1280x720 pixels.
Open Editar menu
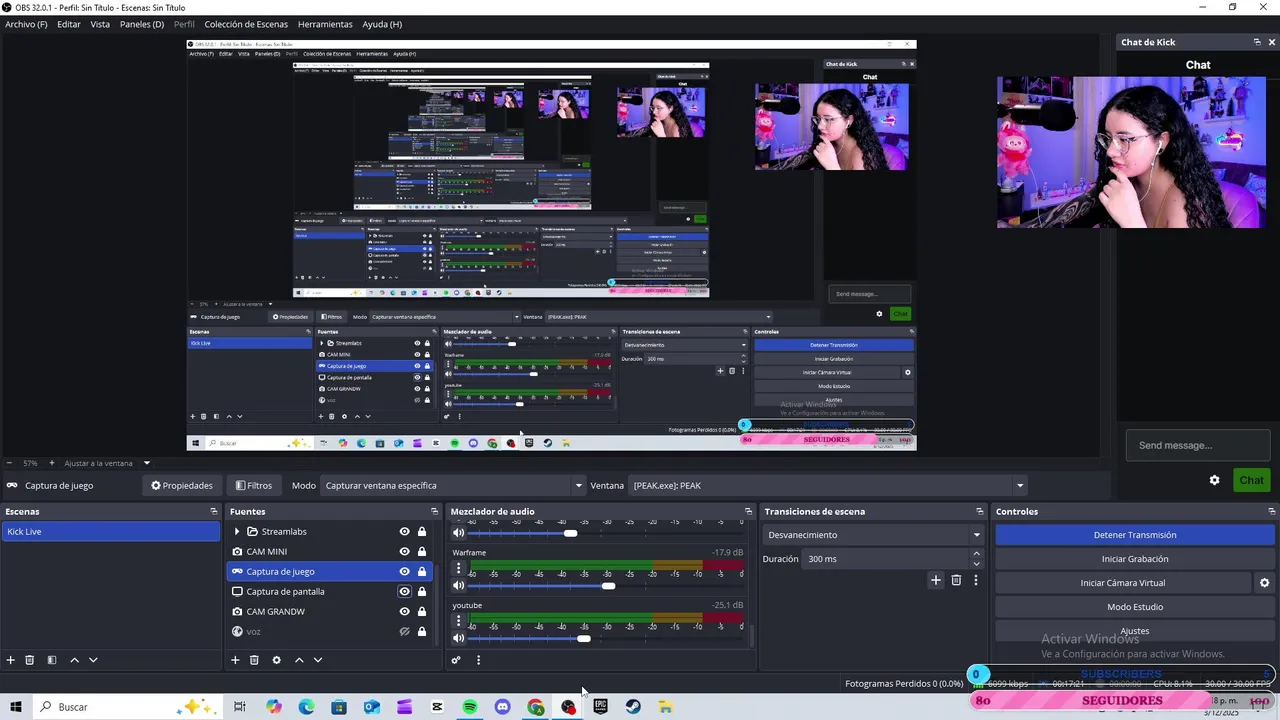[69, 24]
